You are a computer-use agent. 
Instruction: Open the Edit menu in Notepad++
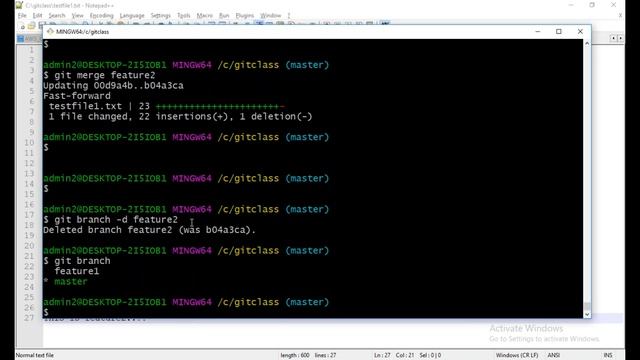(x=38, y=16)
